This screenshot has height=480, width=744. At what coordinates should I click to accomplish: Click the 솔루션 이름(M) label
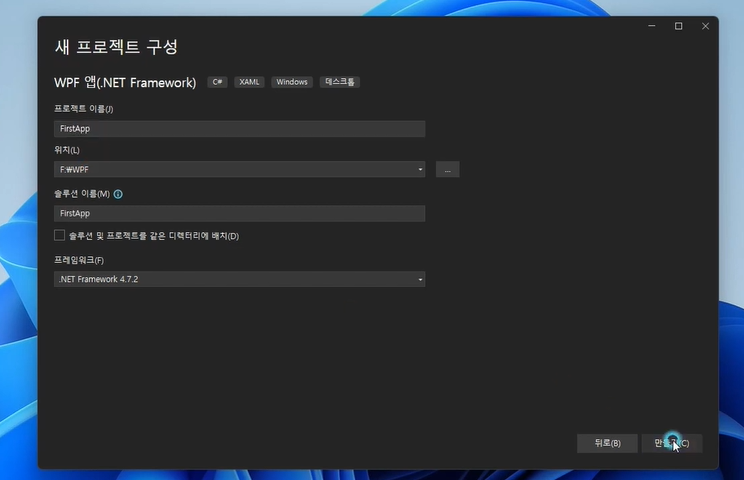coord(82,194)
